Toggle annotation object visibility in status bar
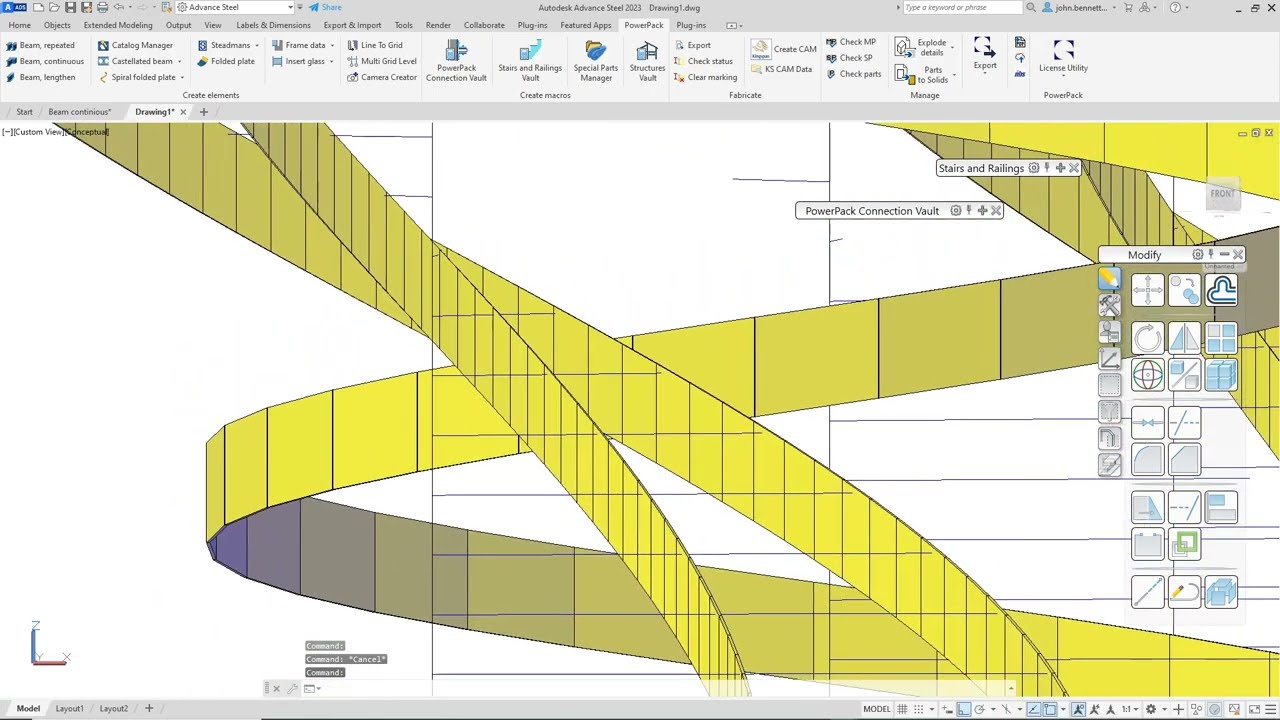 pos(1078,709)
